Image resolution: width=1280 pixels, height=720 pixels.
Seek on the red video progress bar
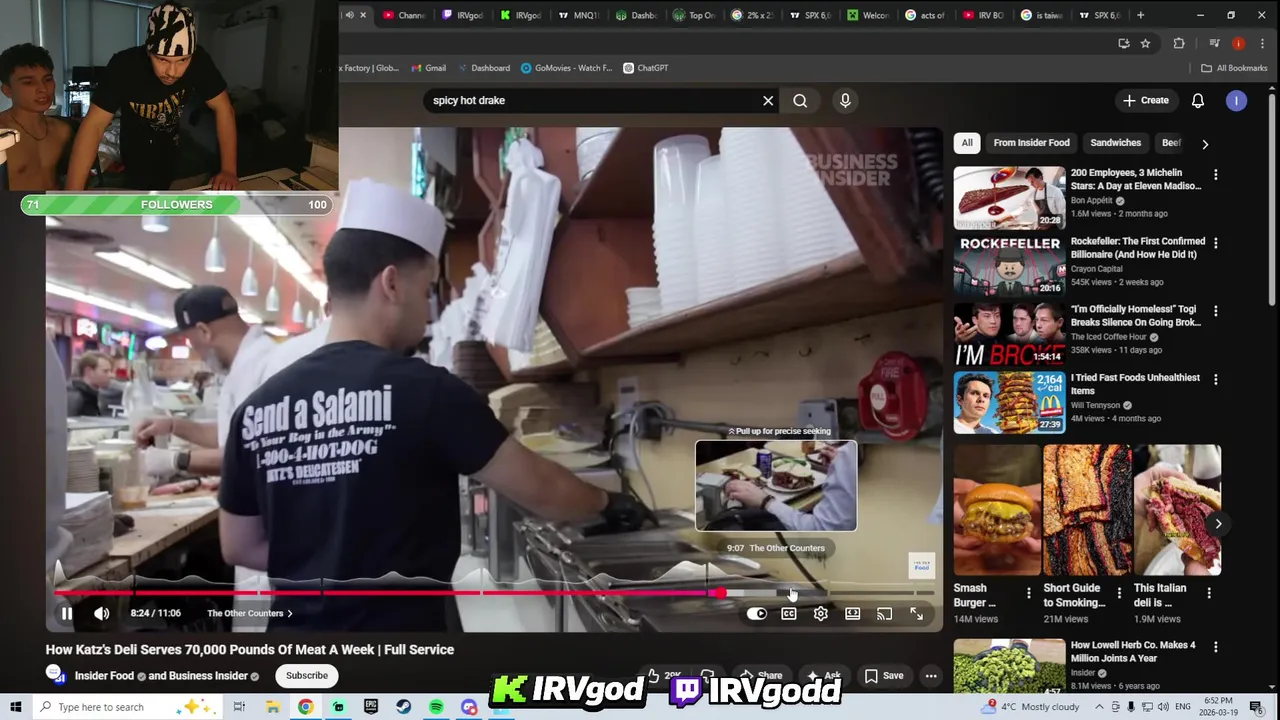pyautogui.click(x=494, y=593)
